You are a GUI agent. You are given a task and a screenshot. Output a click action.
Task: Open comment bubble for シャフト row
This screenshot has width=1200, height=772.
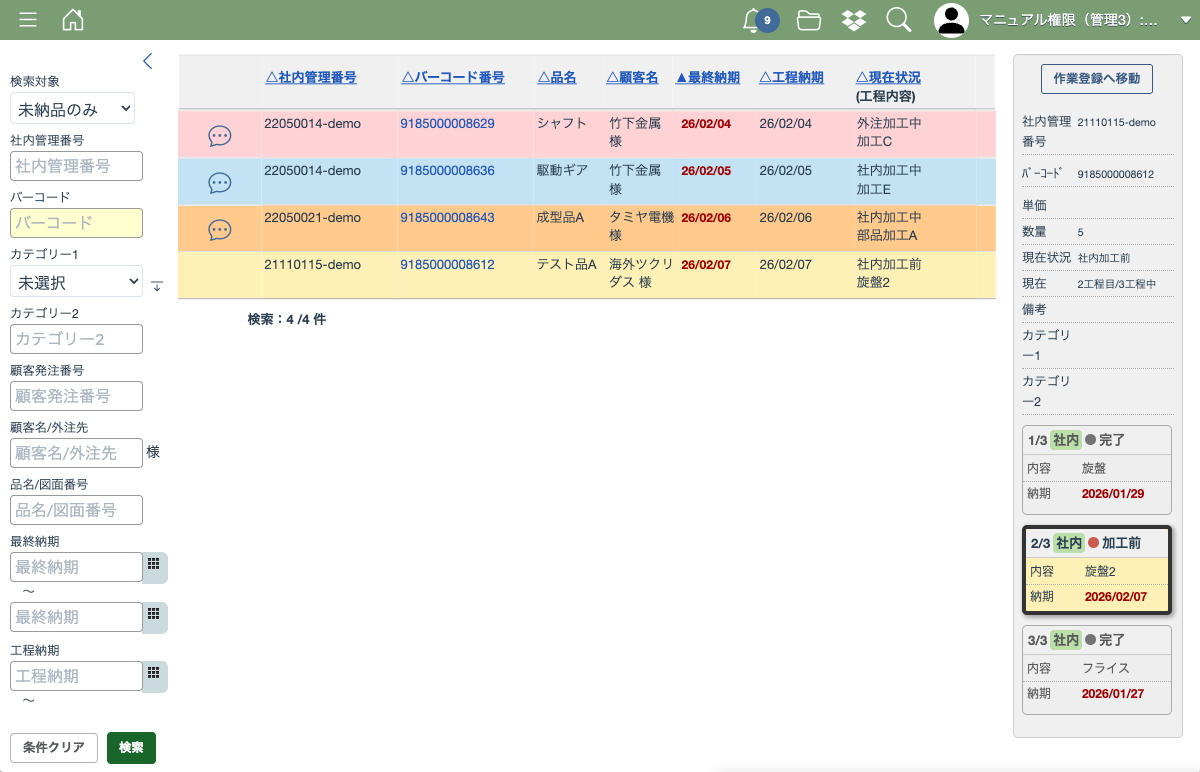pyautogui.click(x=220, y=136)
